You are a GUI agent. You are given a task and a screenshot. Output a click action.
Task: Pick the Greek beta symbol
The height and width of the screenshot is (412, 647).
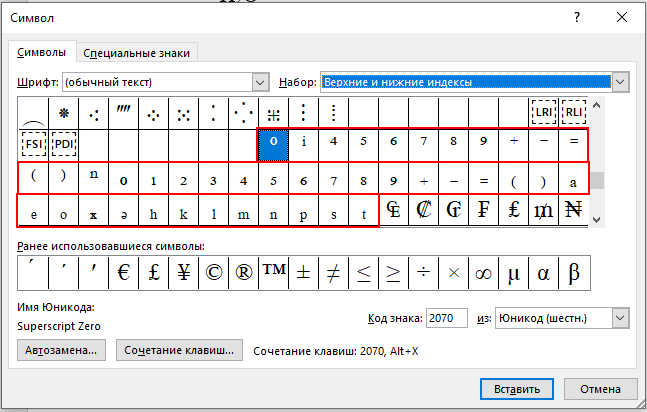point(574,273)
